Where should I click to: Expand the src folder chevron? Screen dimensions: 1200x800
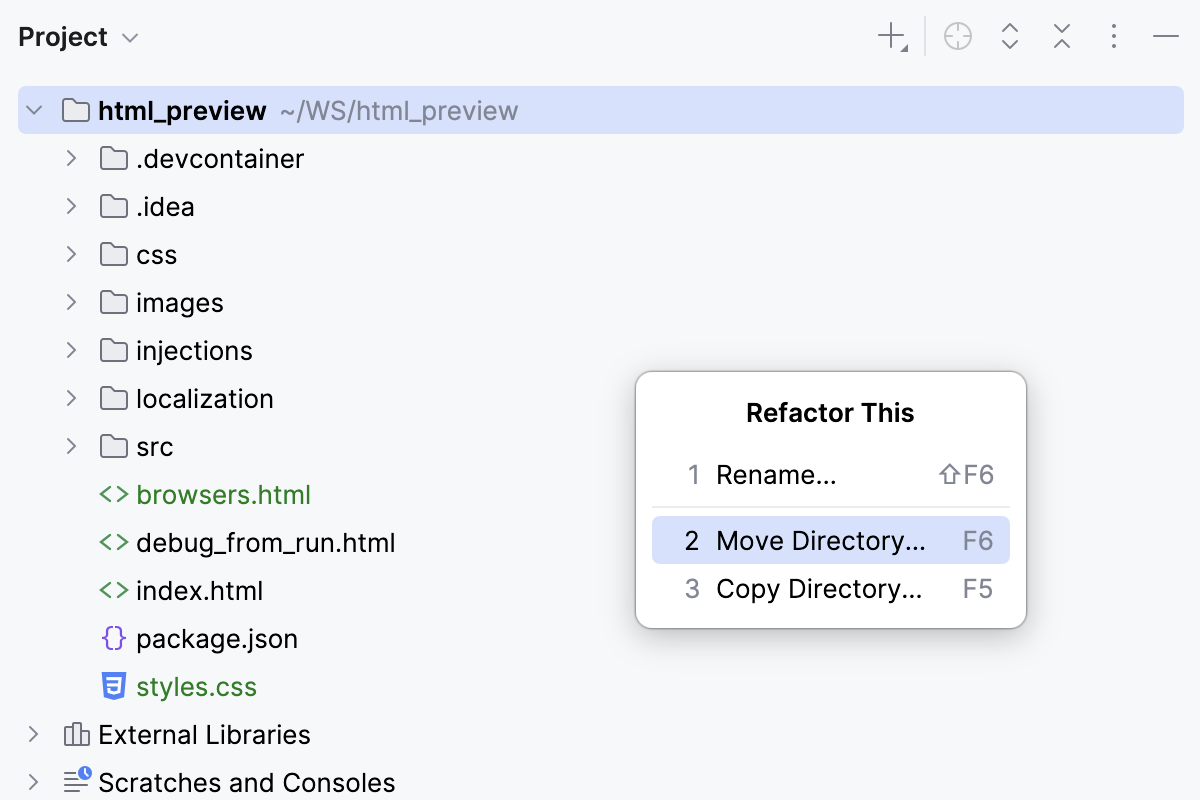(71, 446)
